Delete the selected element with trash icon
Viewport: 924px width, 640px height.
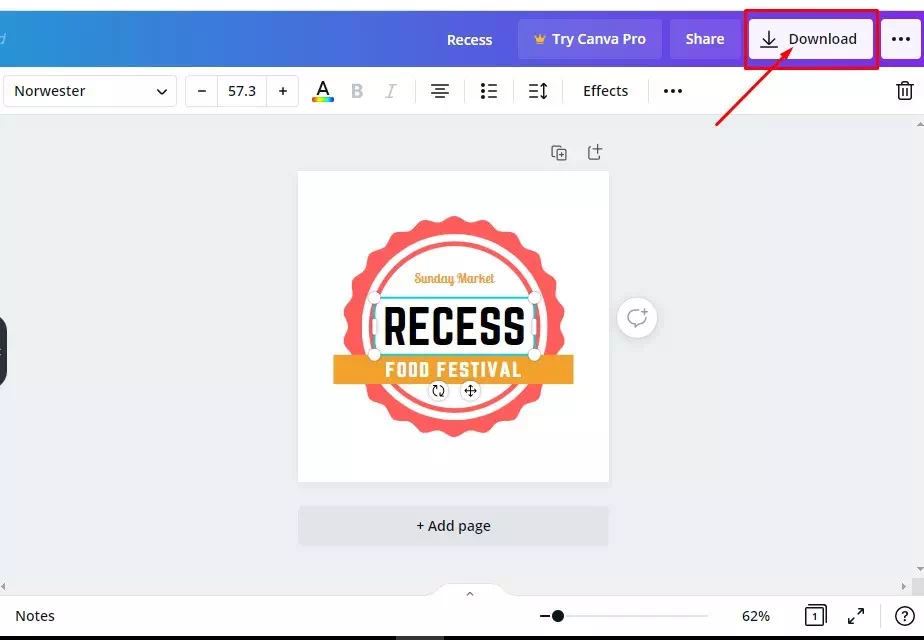(905, 91)
